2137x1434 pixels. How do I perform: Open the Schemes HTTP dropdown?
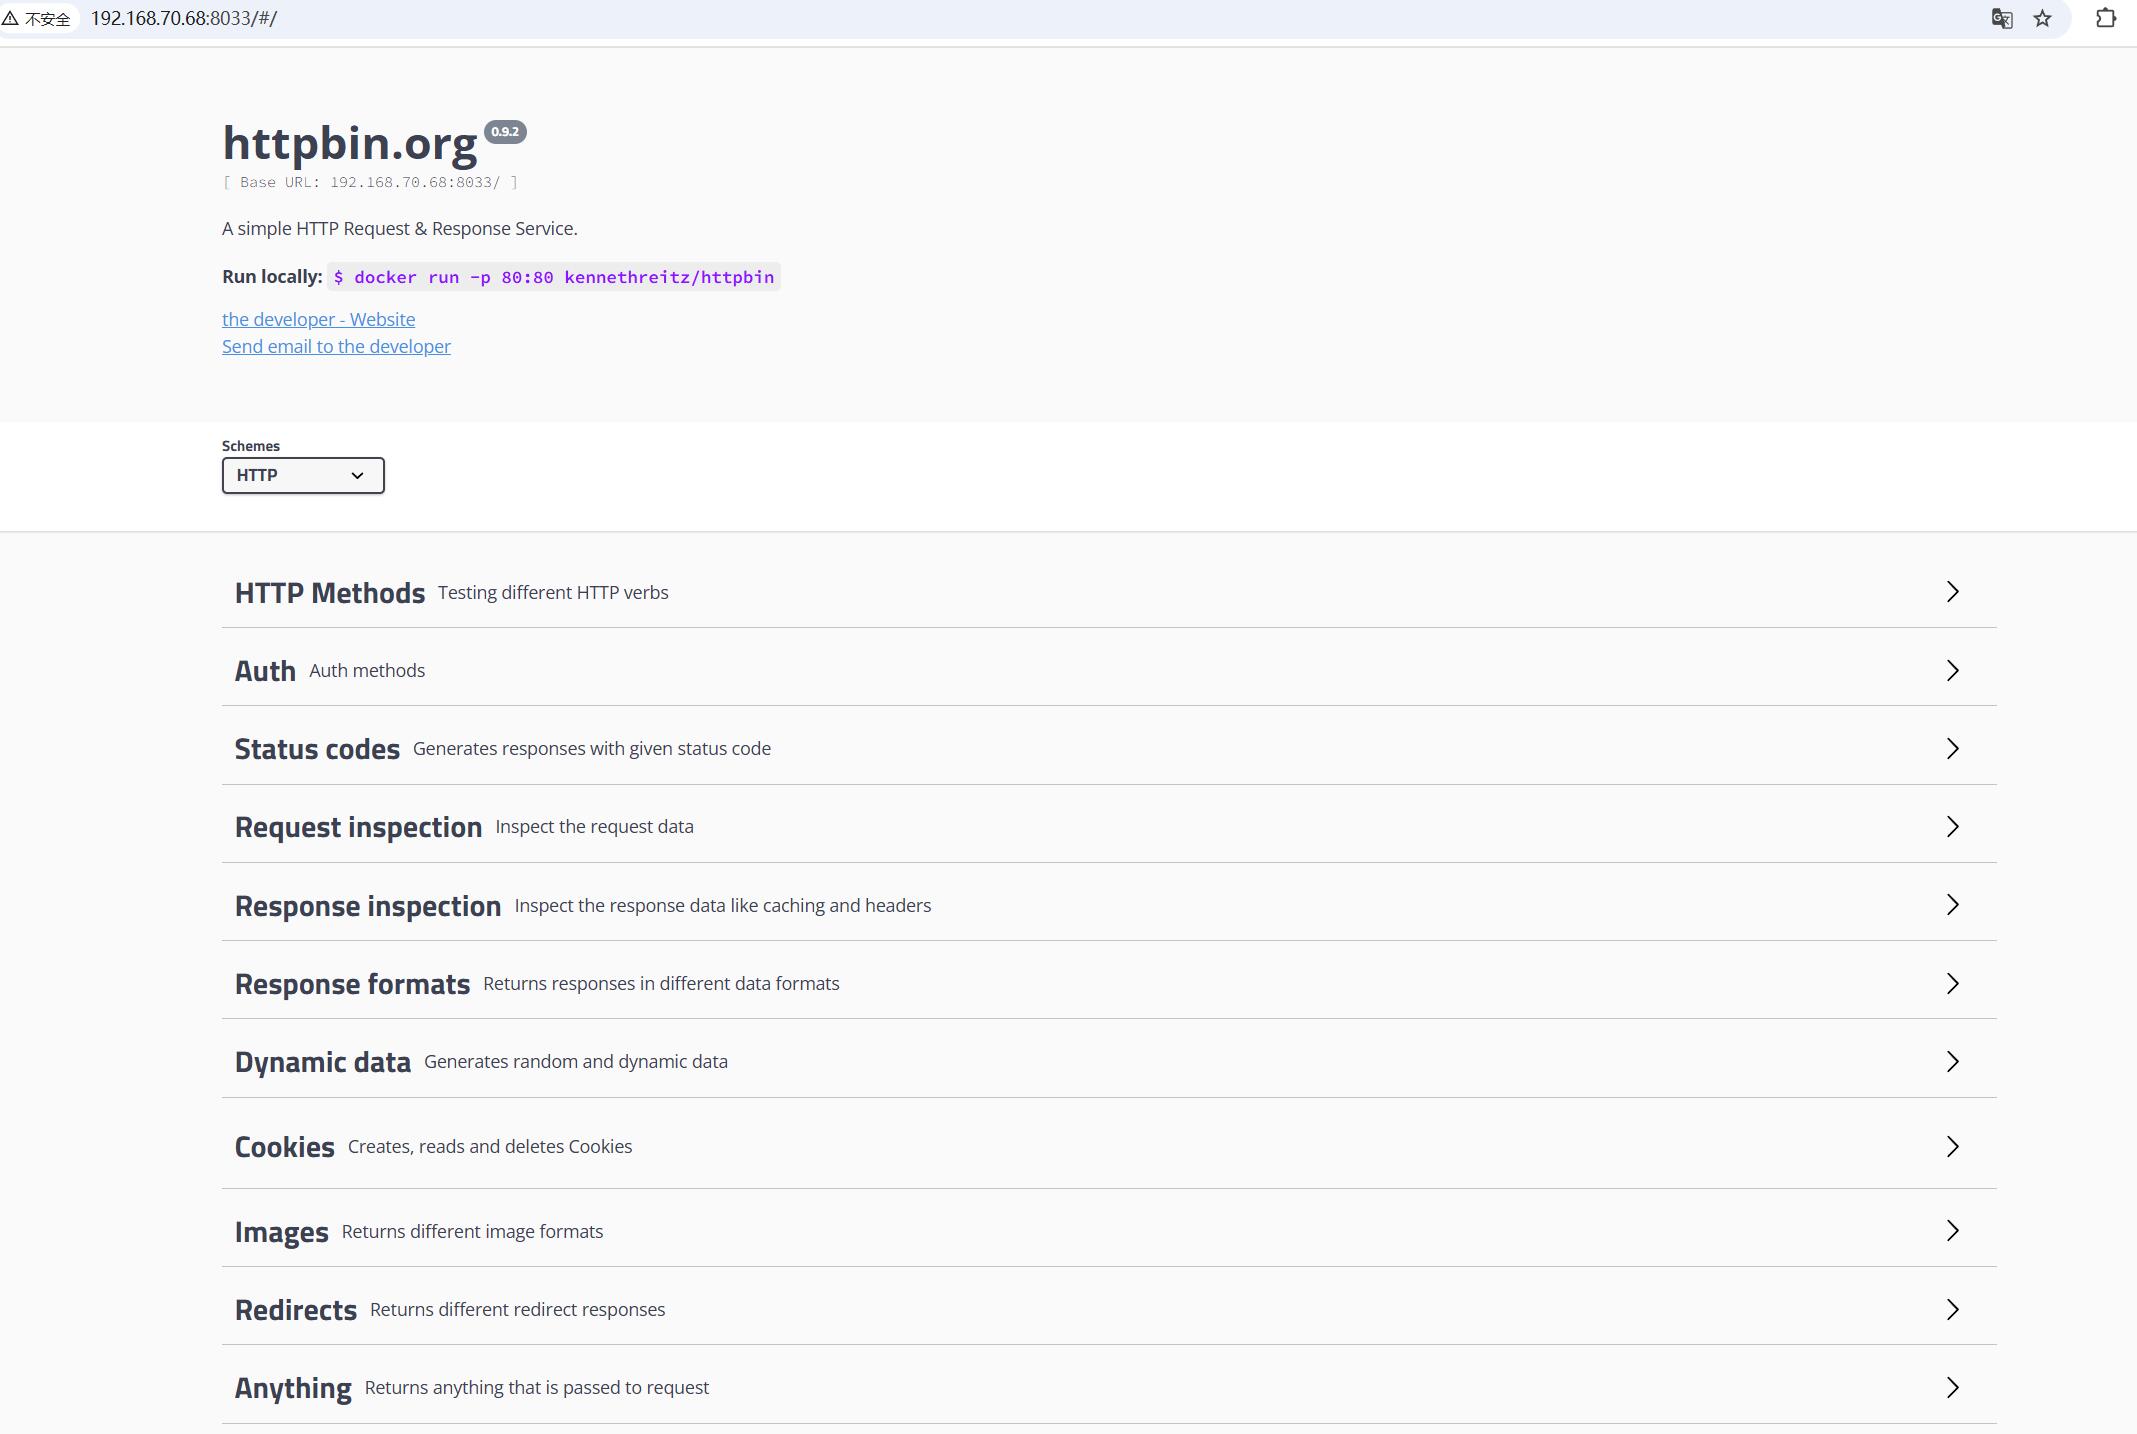coord(303,475)
